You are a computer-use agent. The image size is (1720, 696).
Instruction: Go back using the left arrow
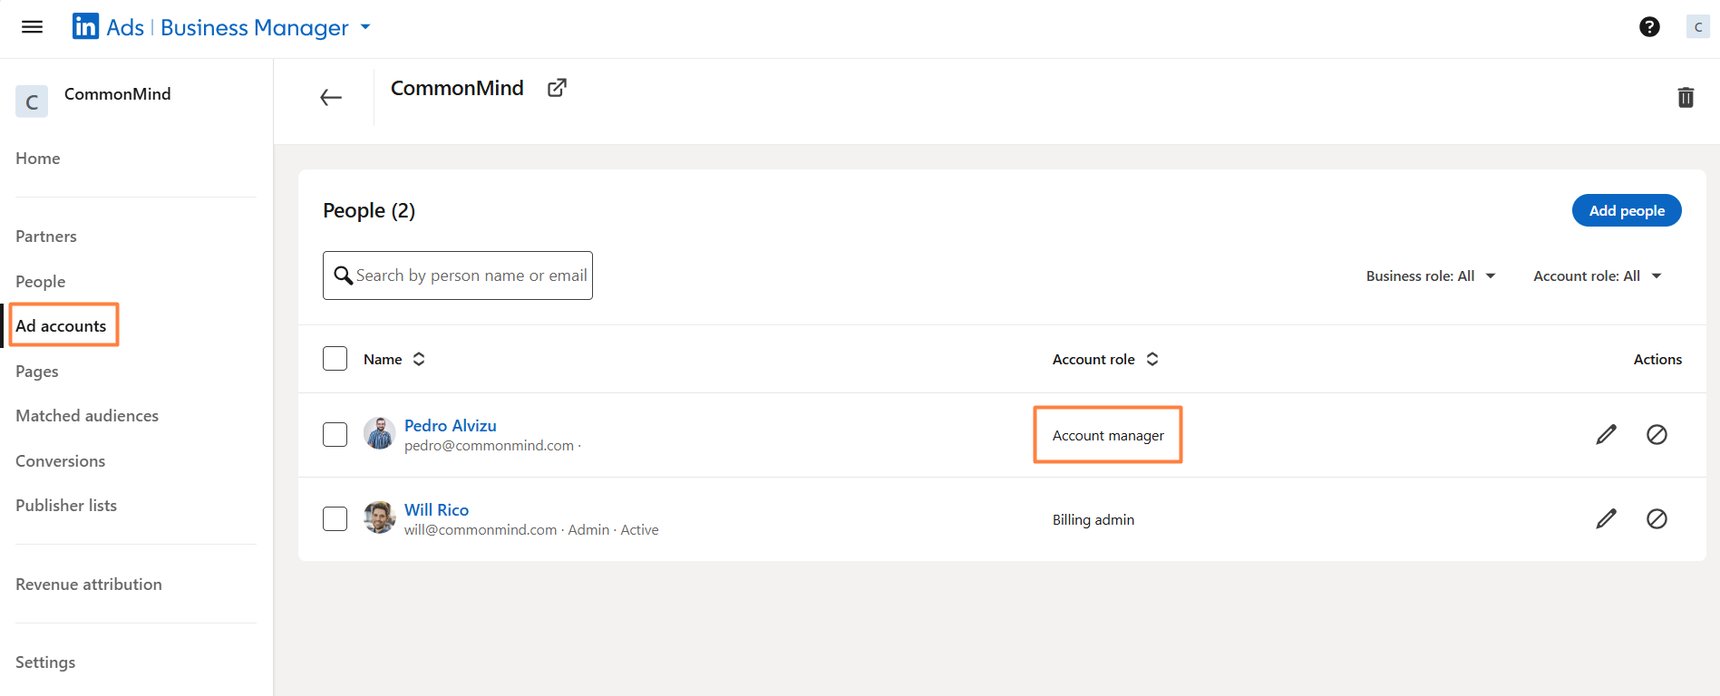(331, 97)
